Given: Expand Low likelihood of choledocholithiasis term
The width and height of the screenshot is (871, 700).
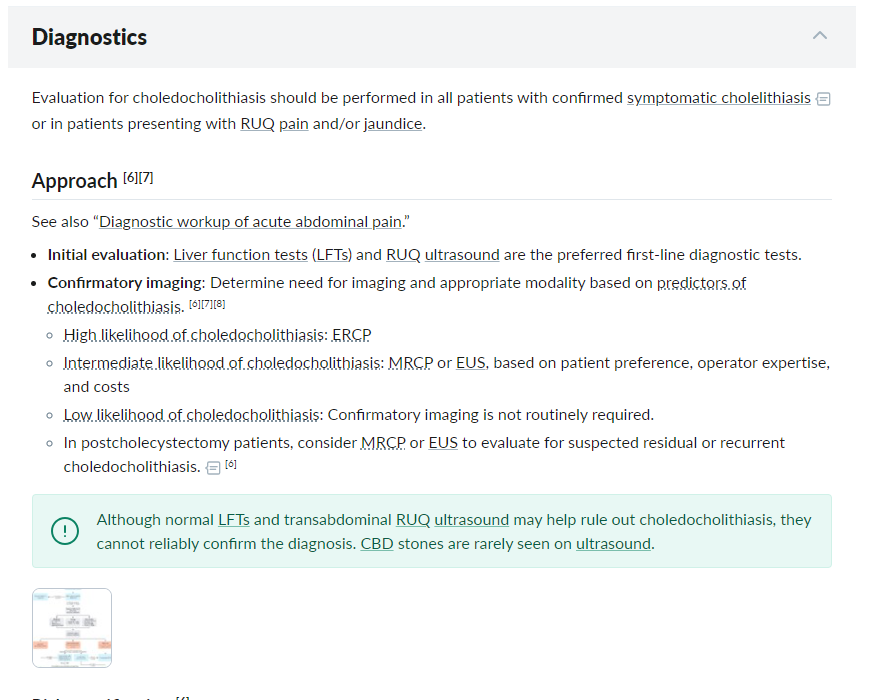Looking at the screenshot, I should (x=192, y=414).
